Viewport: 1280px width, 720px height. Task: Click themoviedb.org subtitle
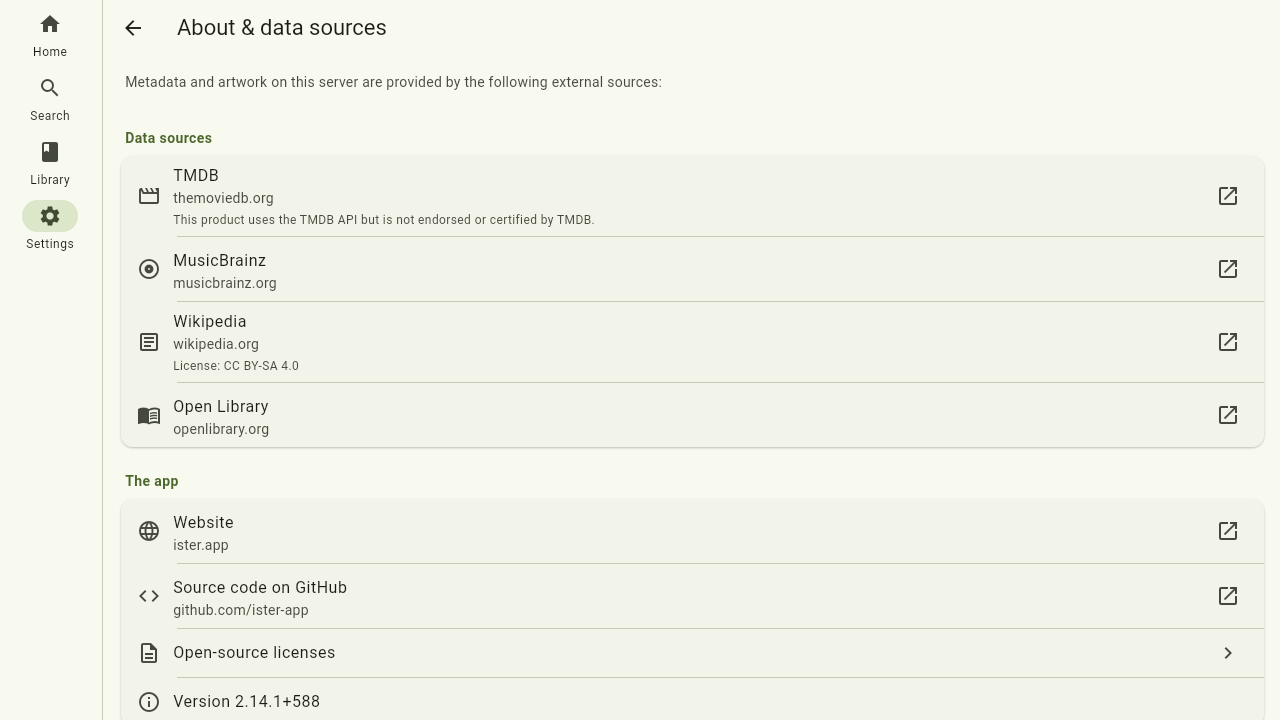click(x=223, y=198)
